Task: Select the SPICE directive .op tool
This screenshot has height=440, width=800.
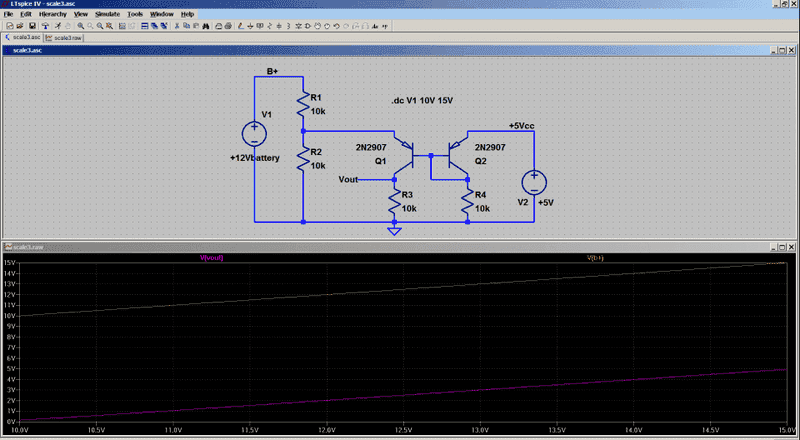Action: pos(384,26)
